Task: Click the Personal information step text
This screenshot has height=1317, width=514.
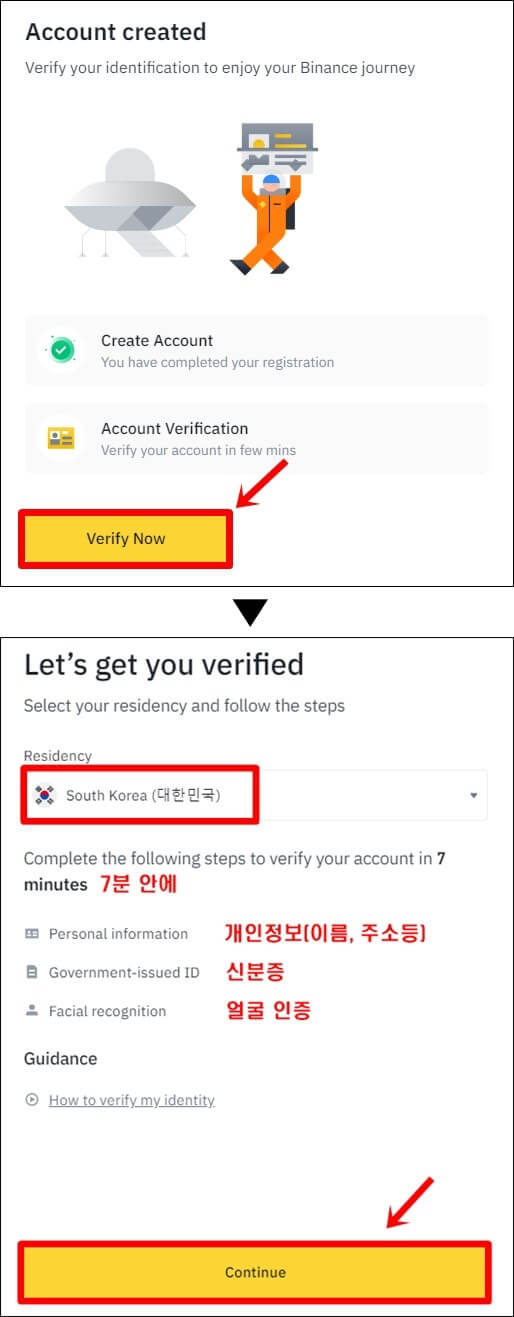Action: (118, 933)
